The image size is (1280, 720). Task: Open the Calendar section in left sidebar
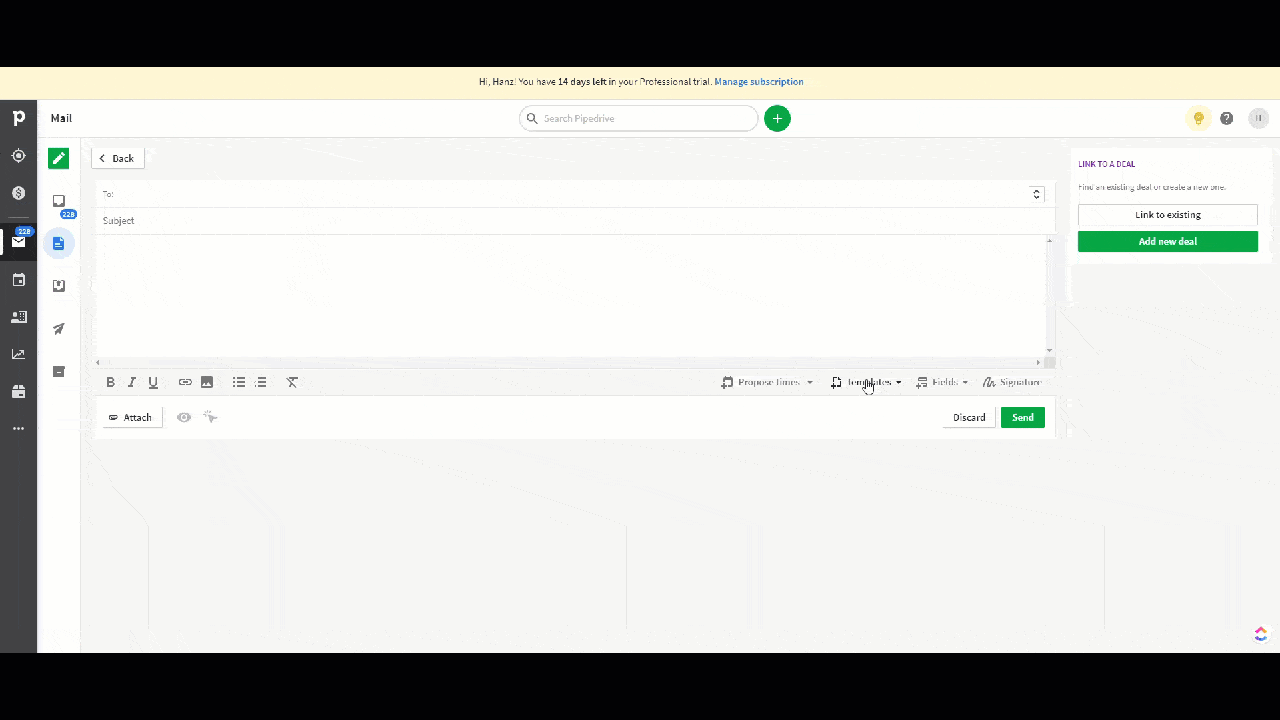(x=18, y=280)
